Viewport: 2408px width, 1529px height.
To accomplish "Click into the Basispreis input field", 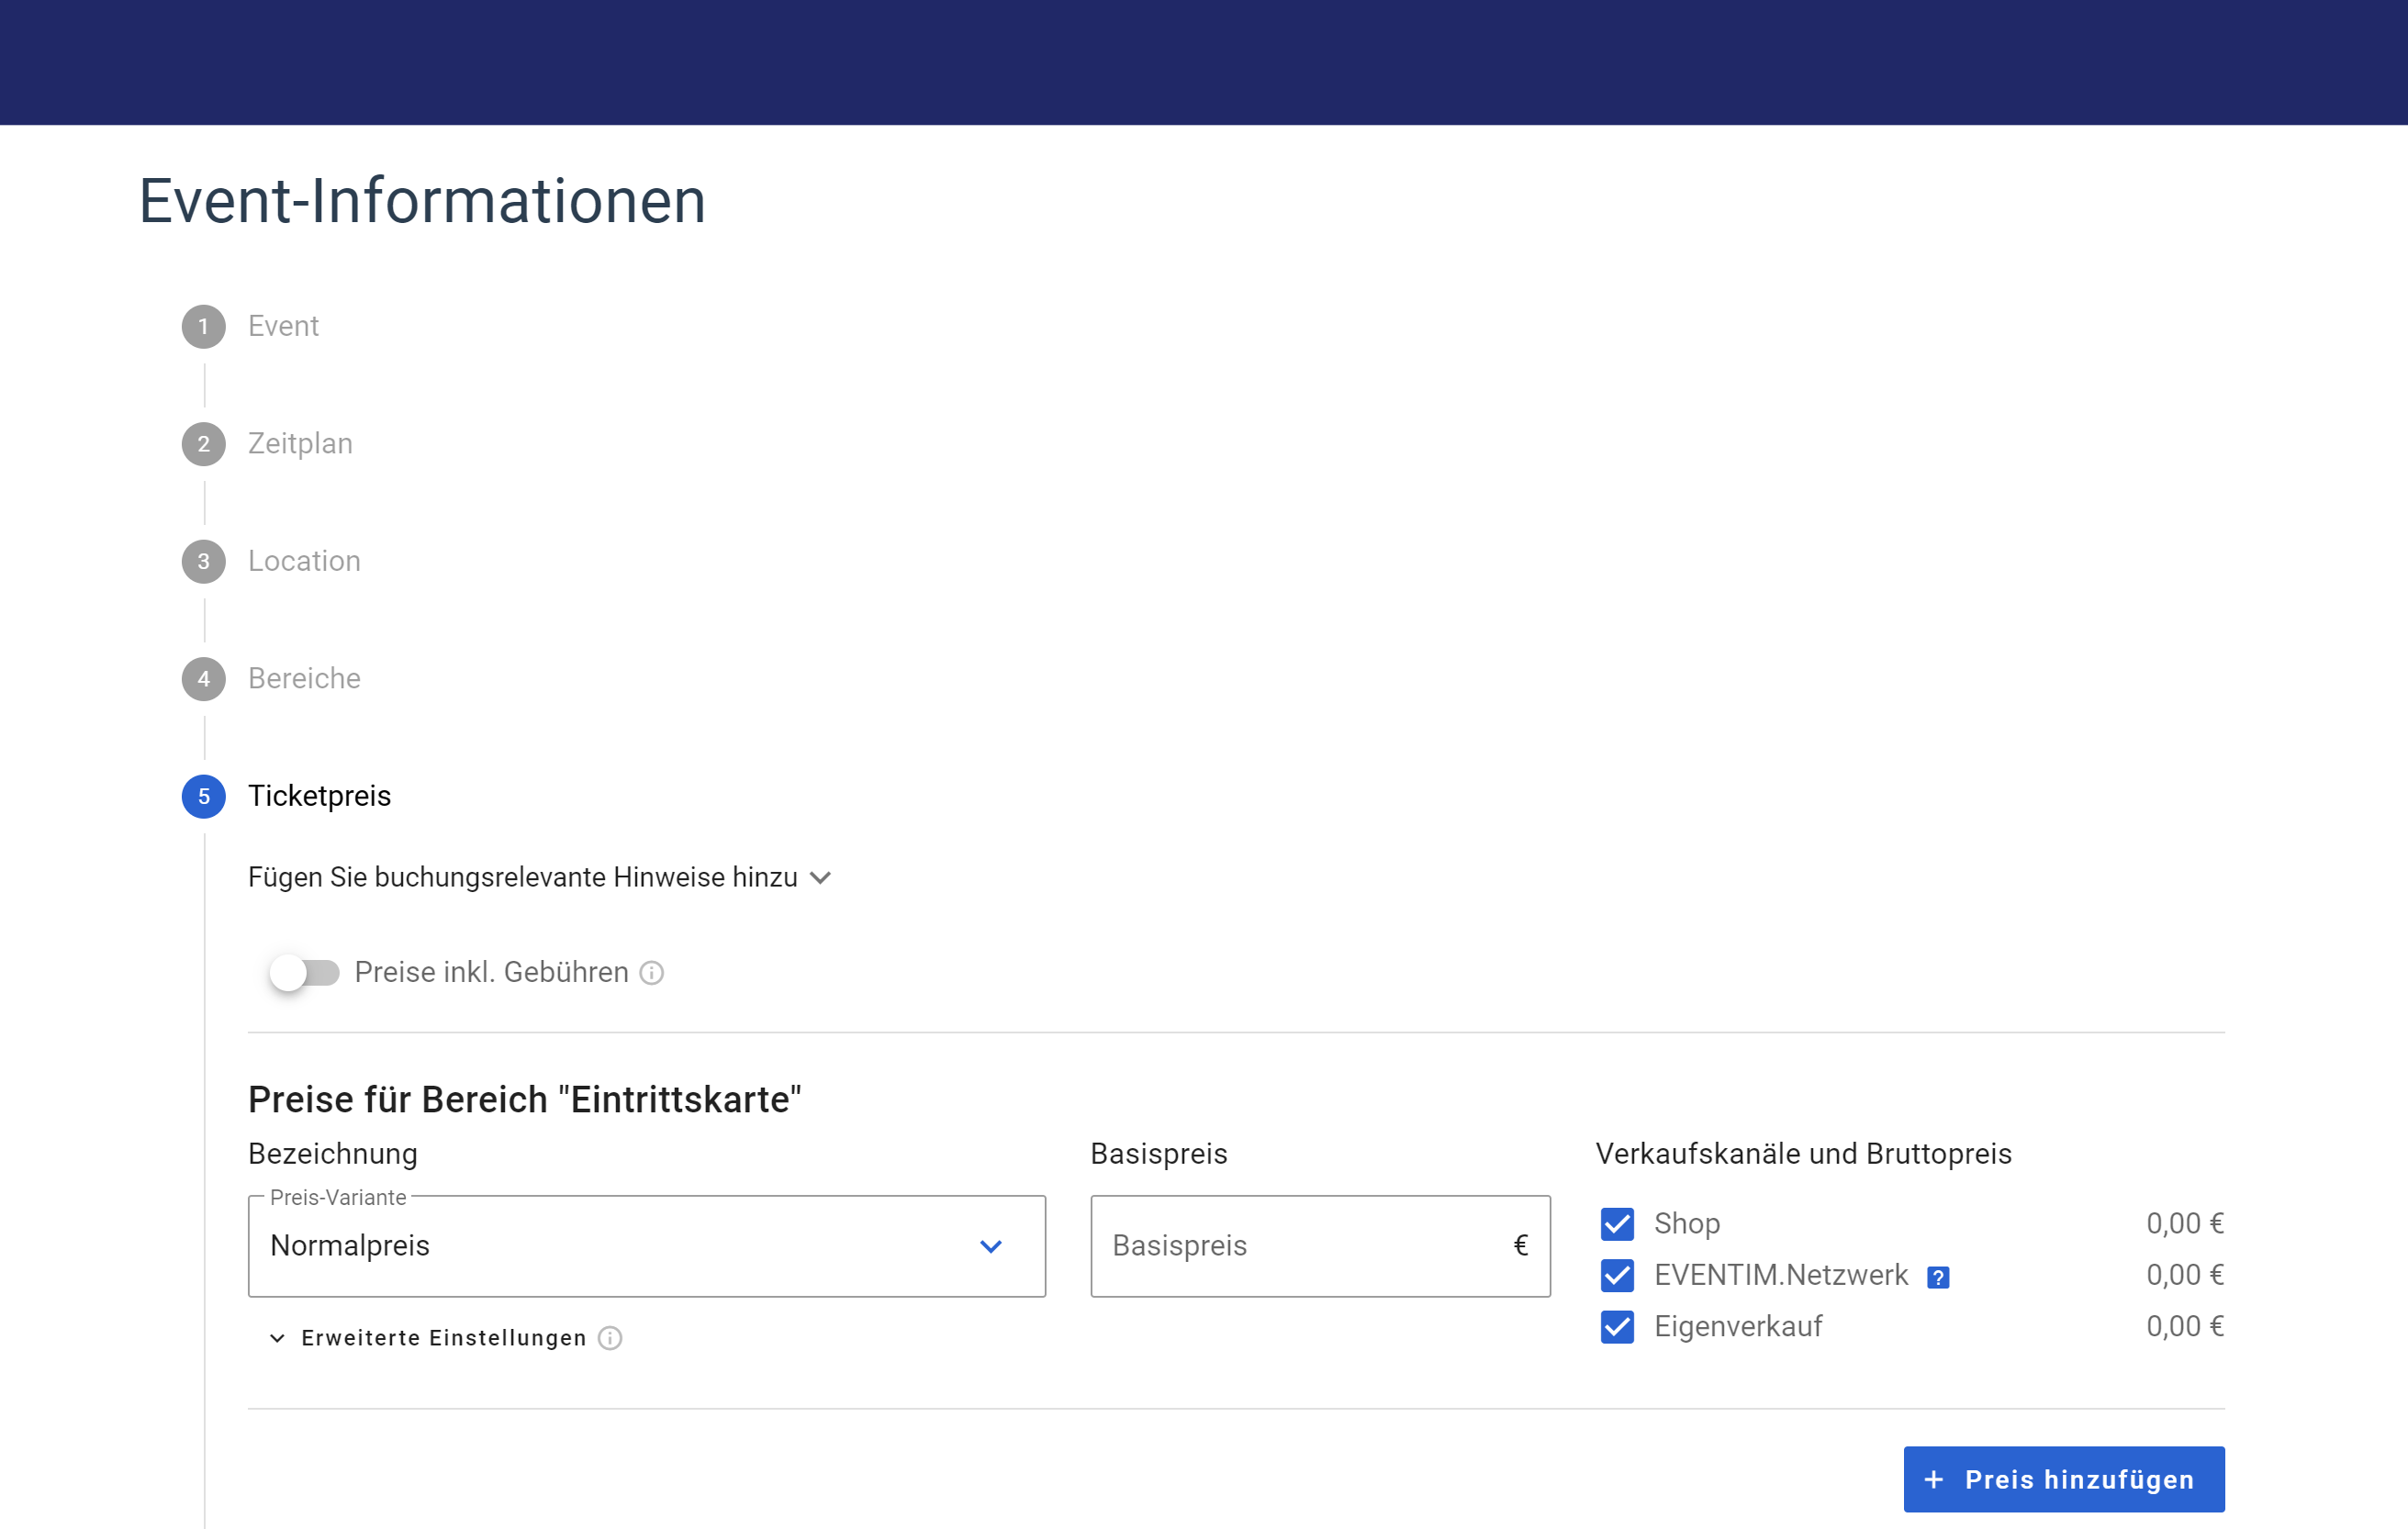I will pyautogui.click(x=1300, y=1246).
